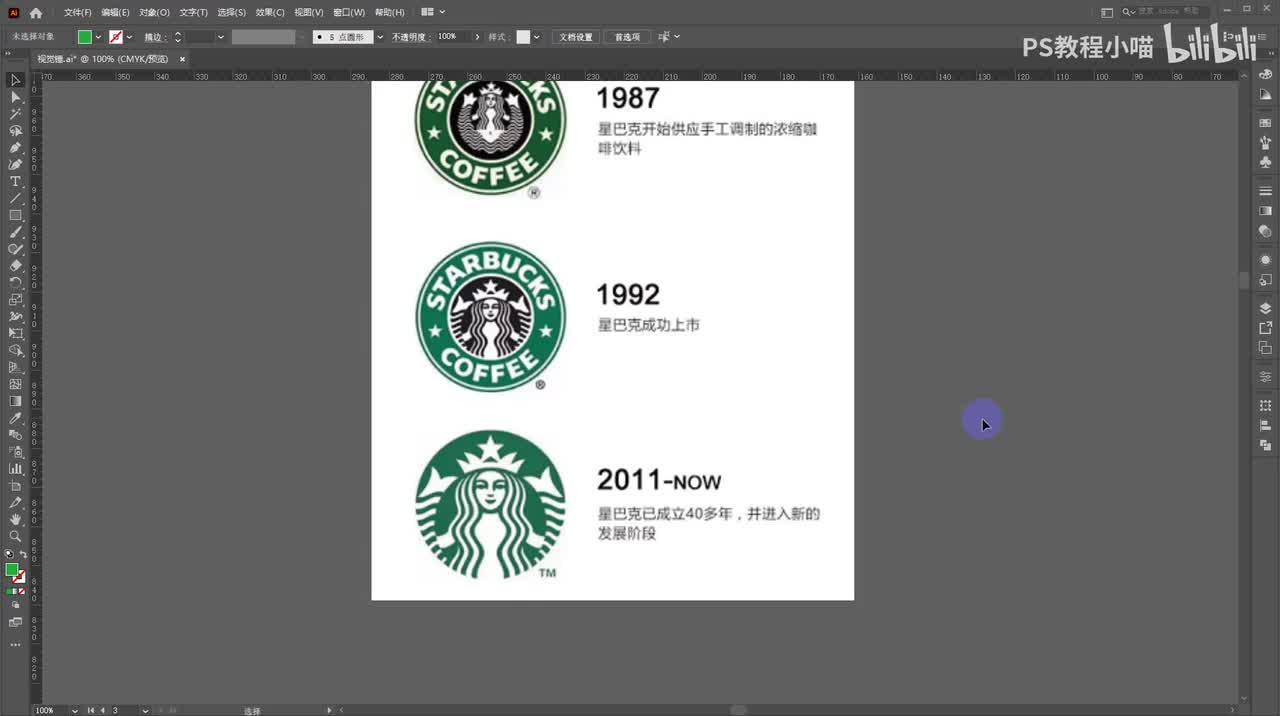Select the Selection tool (black arrow)

[15, 80]
